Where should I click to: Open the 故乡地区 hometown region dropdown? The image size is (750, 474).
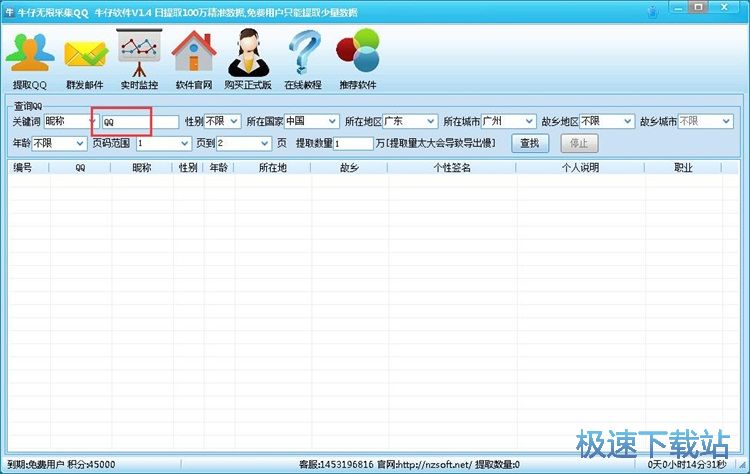click(x=607, y=121)
